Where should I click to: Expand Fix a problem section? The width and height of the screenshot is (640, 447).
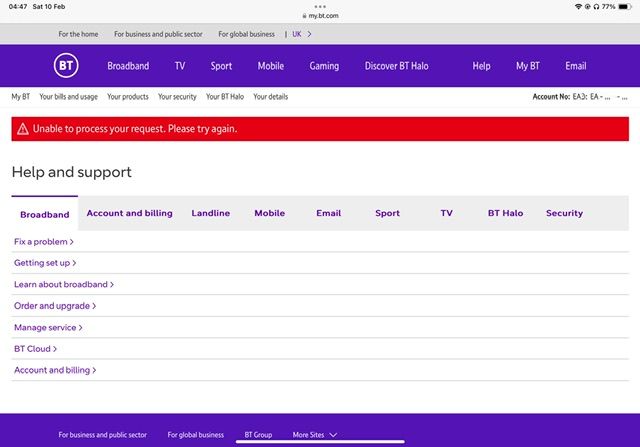point(44,242)
